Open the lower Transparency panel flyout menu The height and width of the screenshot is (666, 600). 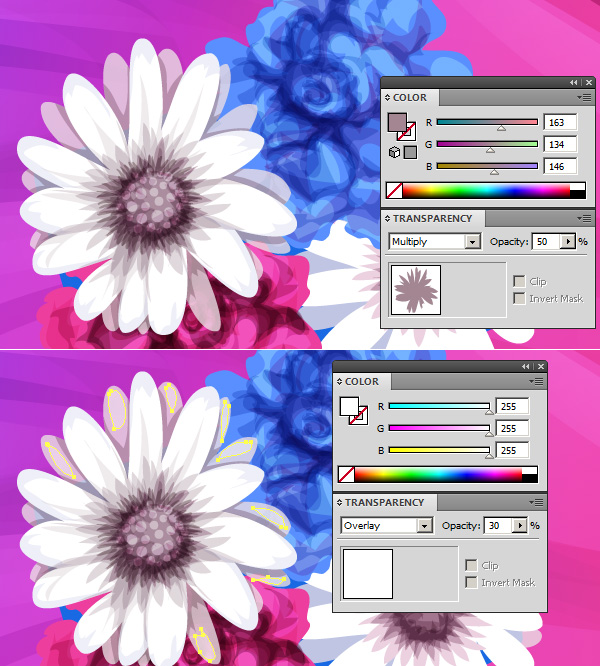(538, 502)
